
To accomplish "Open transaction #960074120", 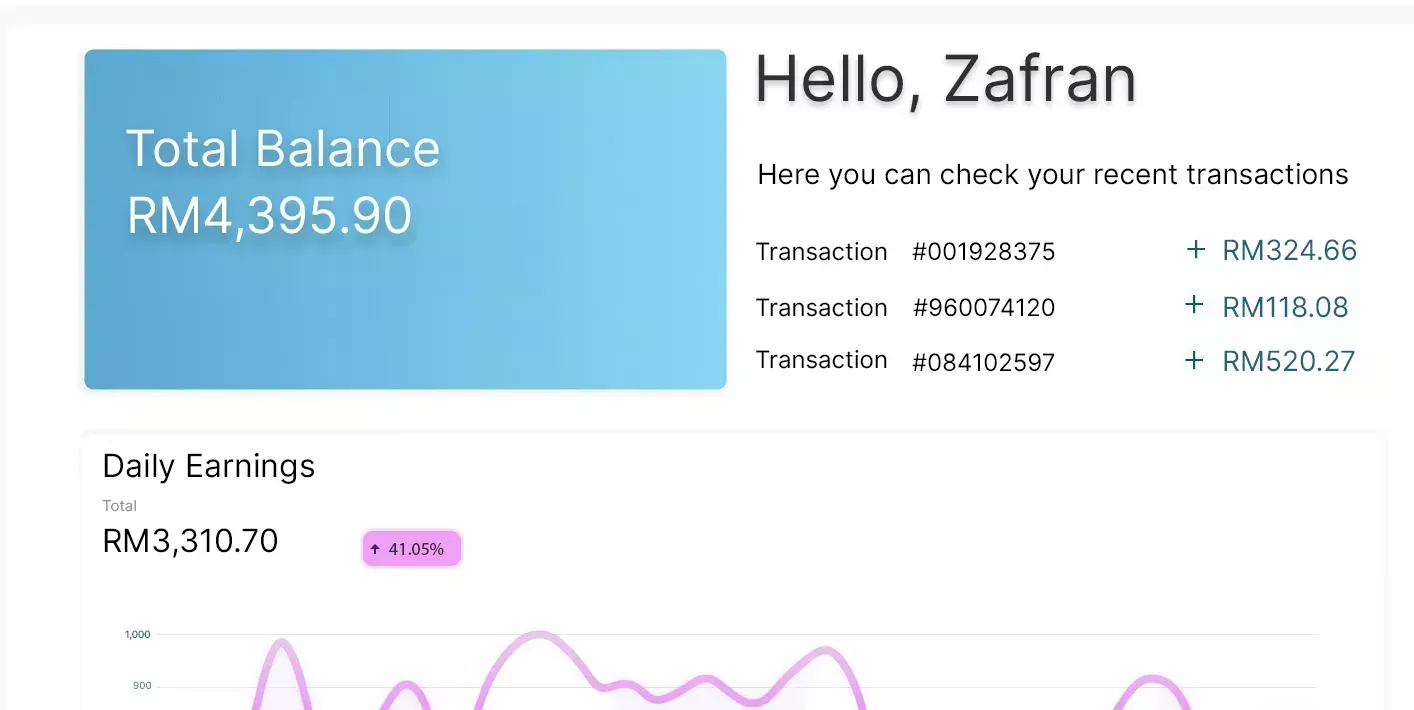I will (x=983, y=308).
